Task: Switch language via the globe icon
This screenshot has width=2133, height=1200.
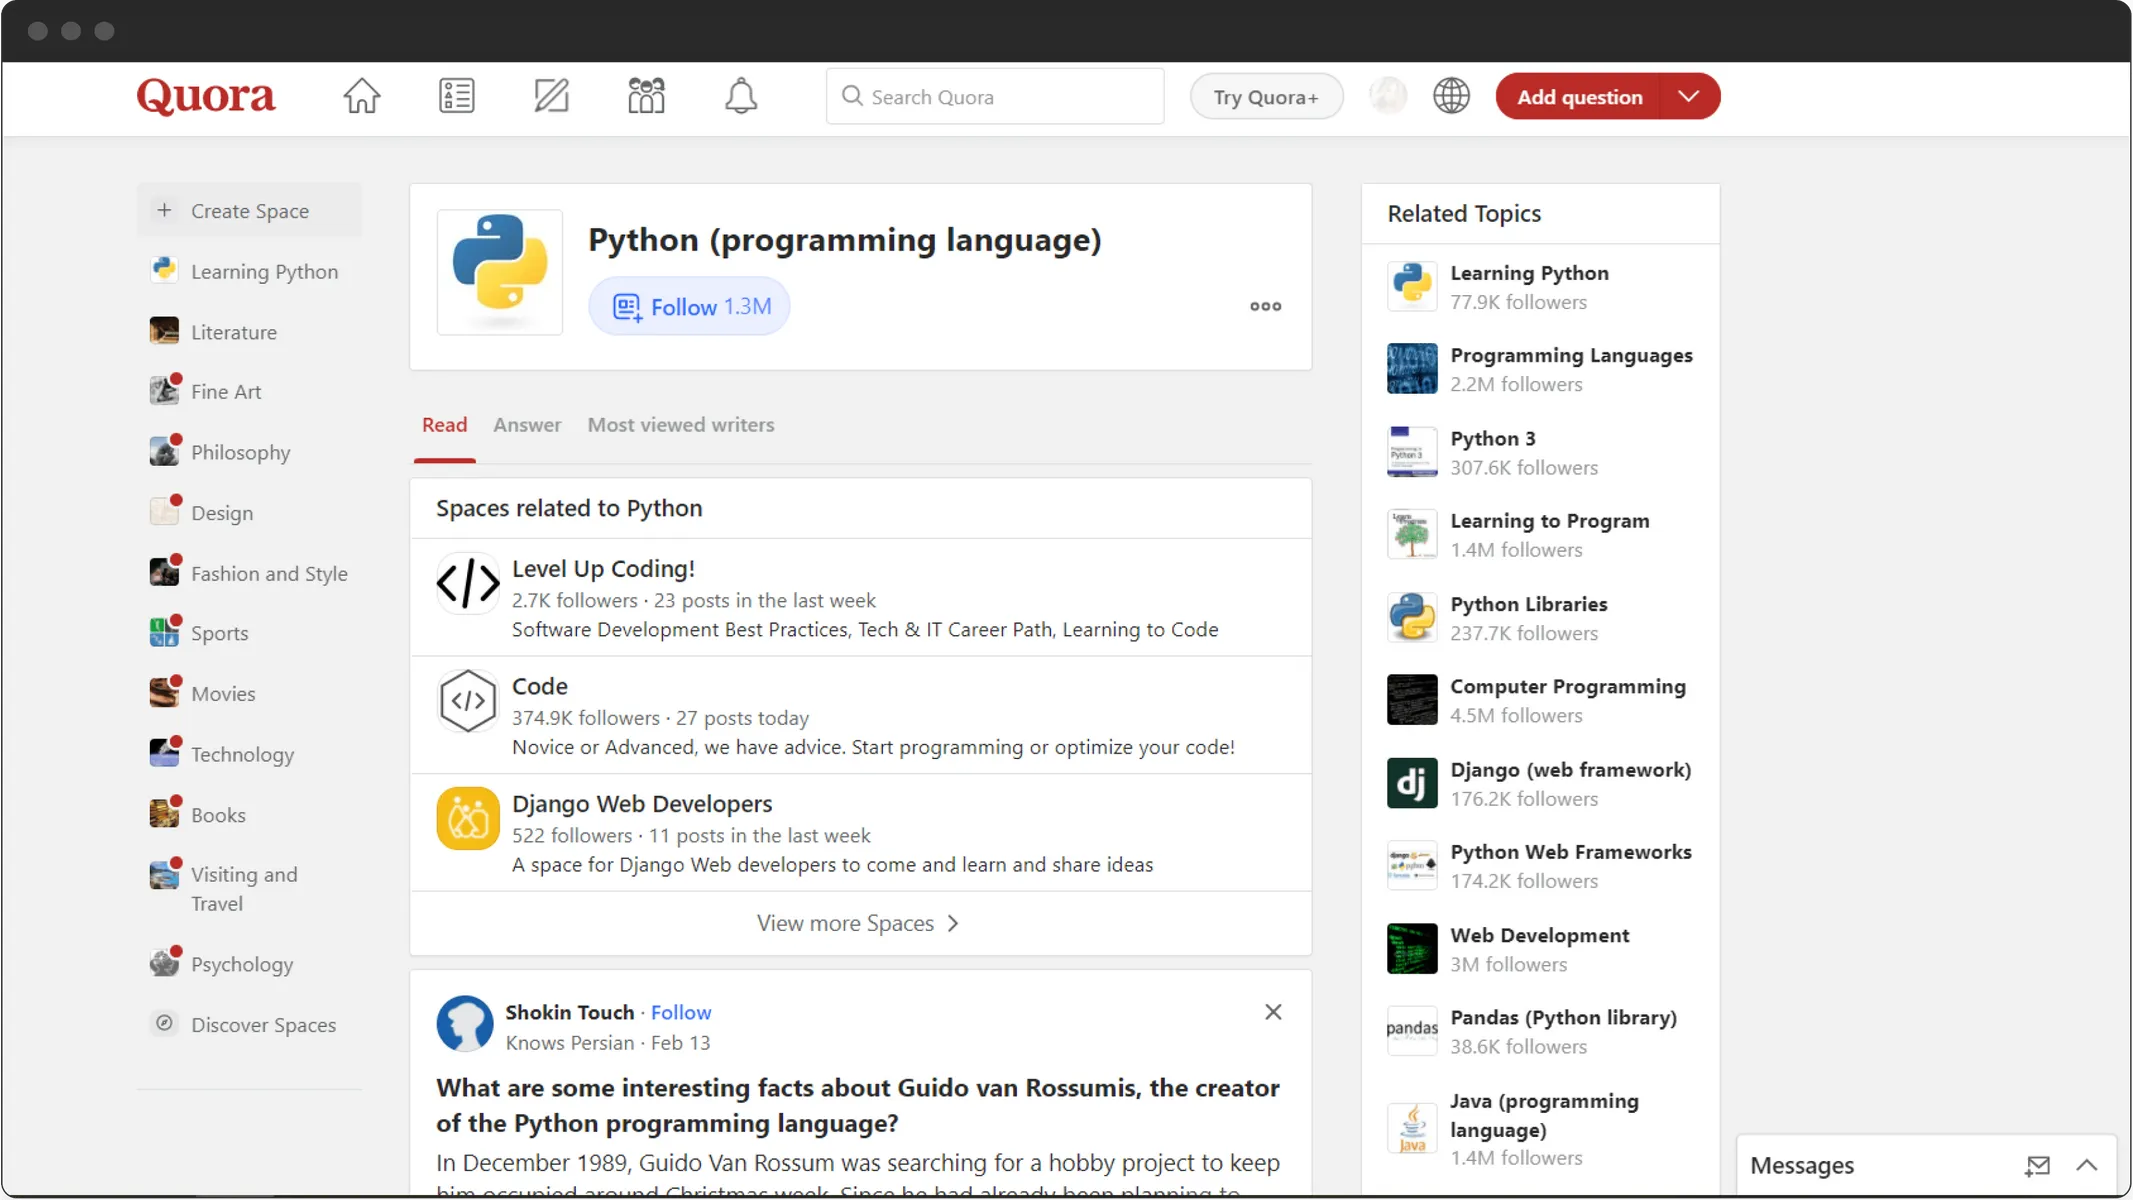Action: tap(1451, 95)
